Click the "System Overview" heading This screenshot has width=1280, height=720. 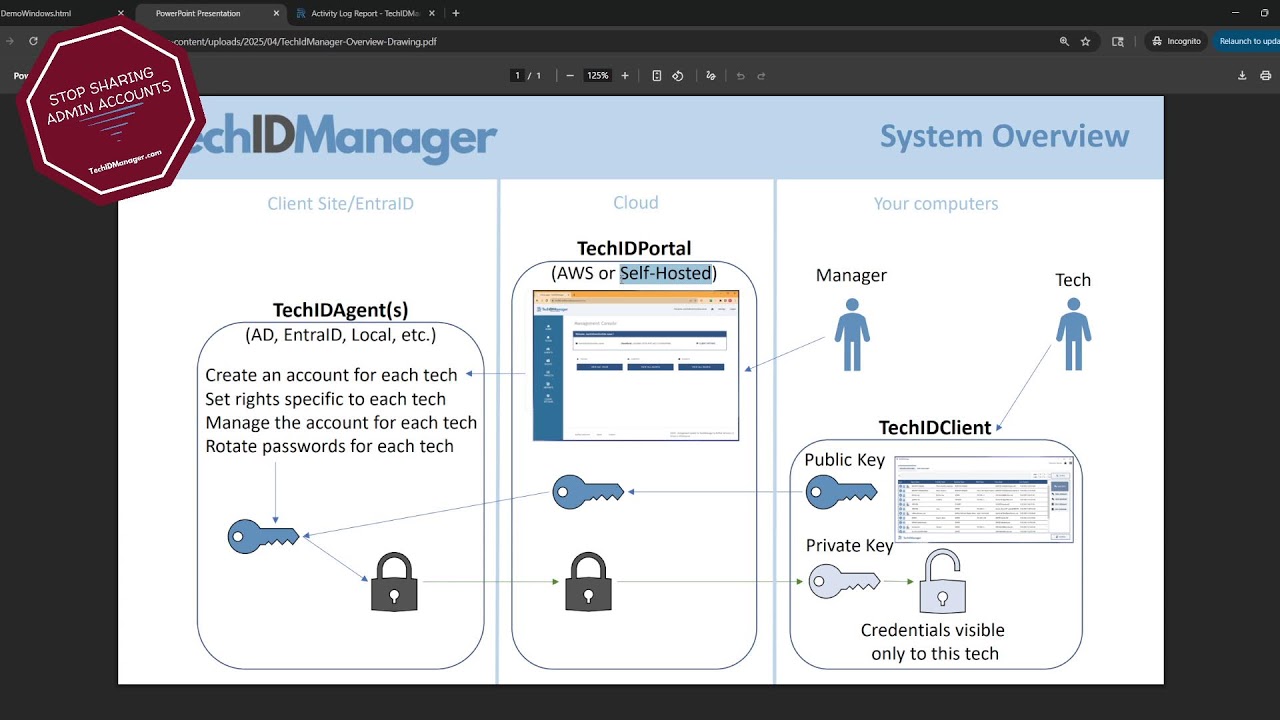click(1004, 137)
